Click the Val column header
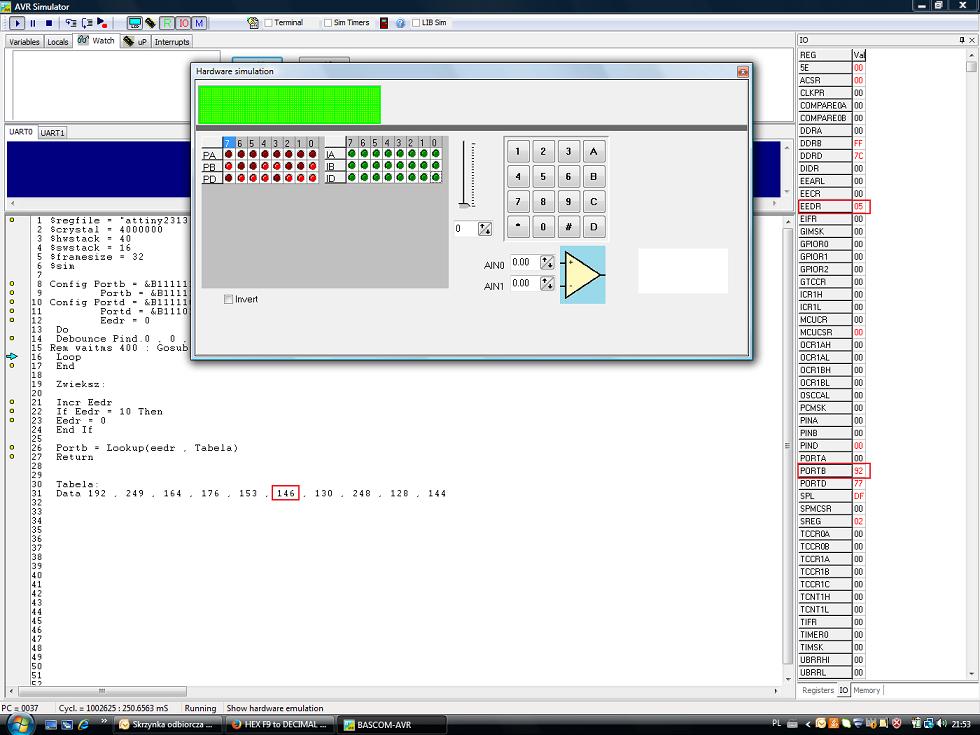Screen dimensions: 980x735 click(859, 55)
